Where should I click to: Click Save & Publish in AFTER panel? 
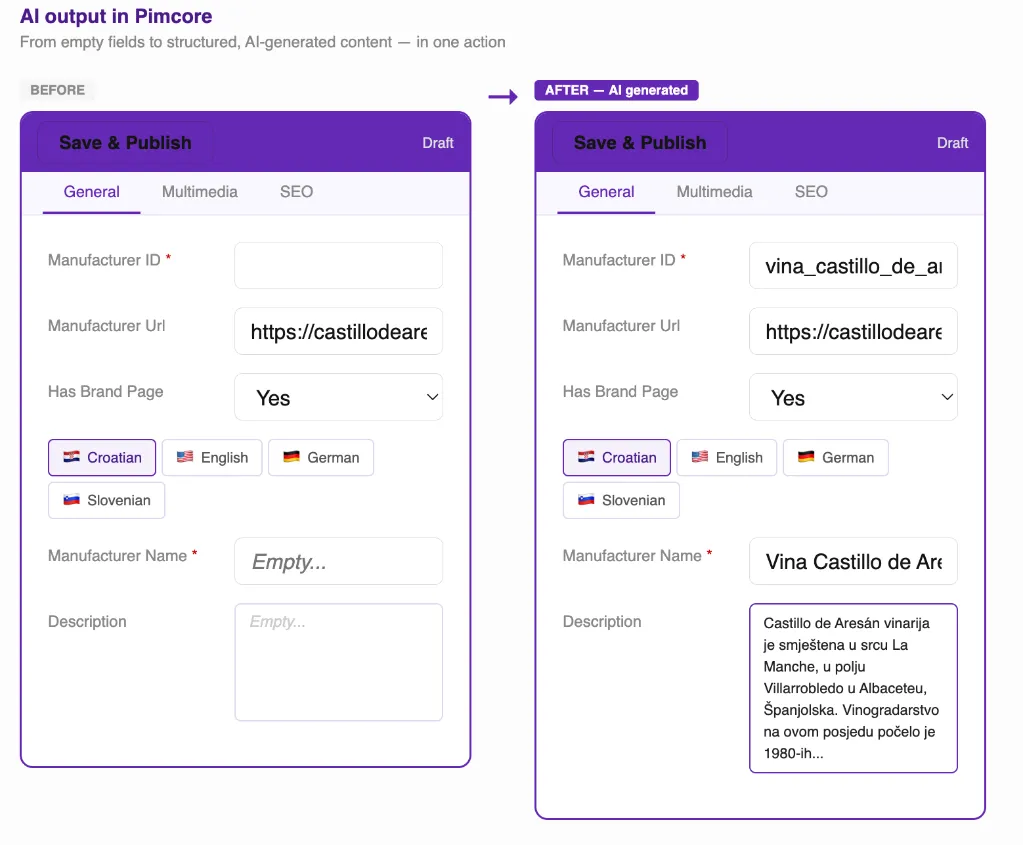click(640, 142)
